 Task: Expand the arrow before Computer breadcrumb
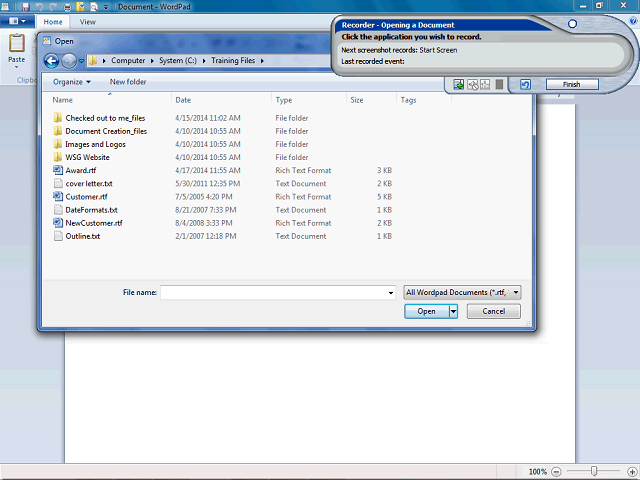pos(104,61)
